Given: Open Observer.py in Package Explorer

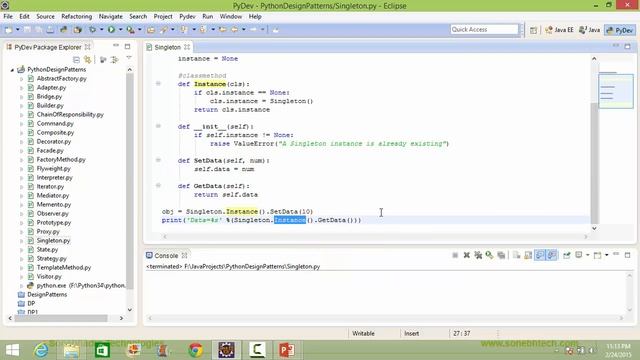Looking at the screenshot, I should (52, 213).
